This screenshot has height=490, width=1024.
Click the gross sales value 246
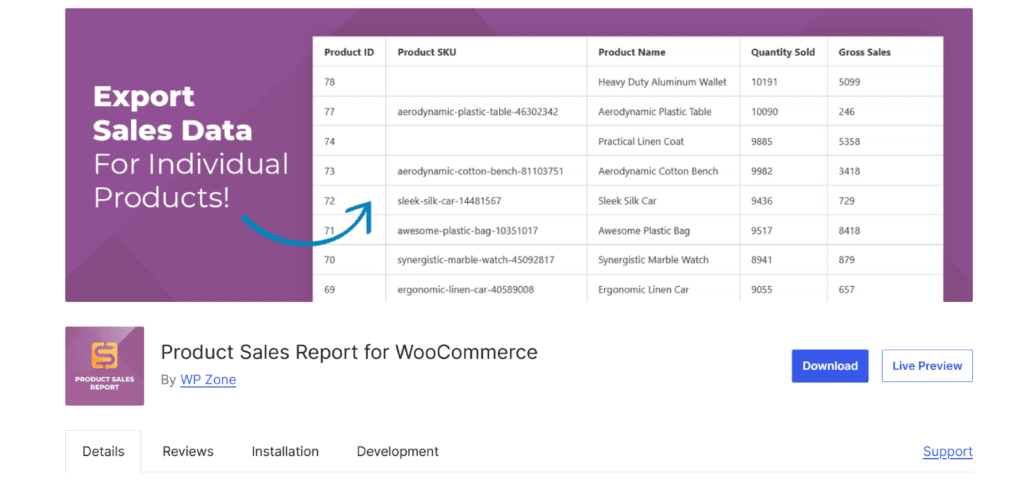click(846, 112)
